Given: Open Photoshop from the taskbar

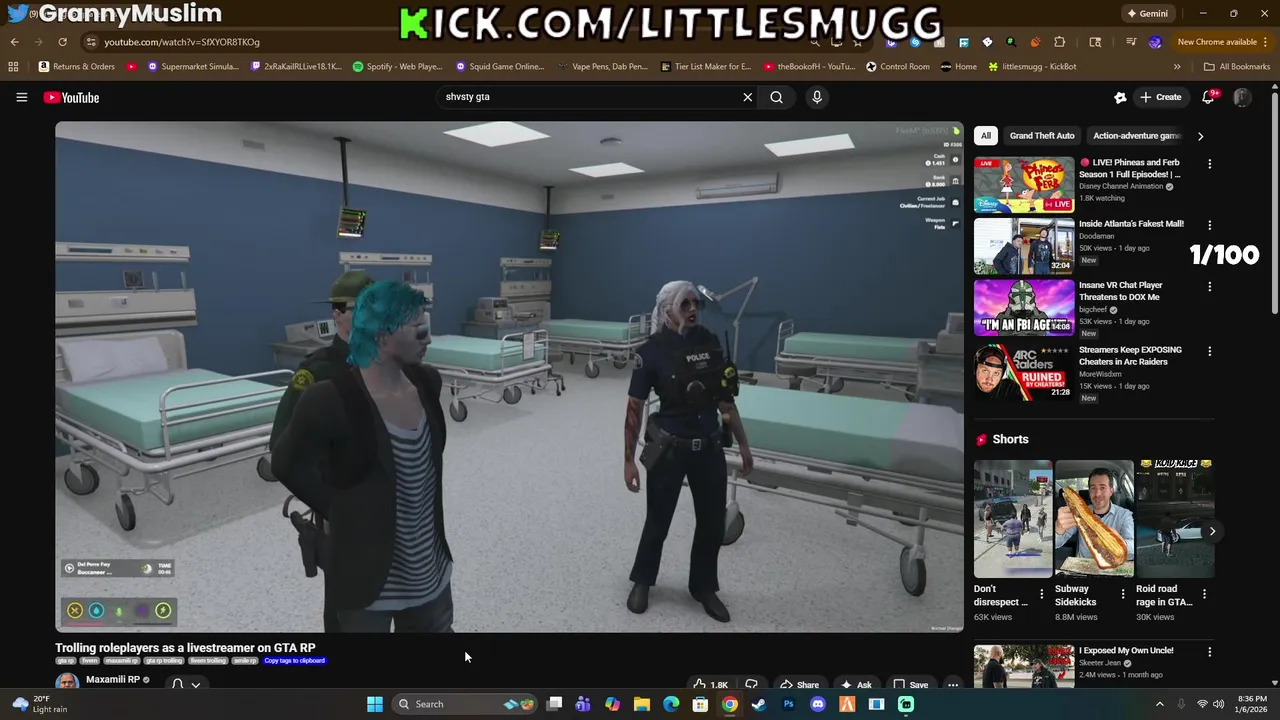Looking at the screenshot, I should click(x=788, y=704).
